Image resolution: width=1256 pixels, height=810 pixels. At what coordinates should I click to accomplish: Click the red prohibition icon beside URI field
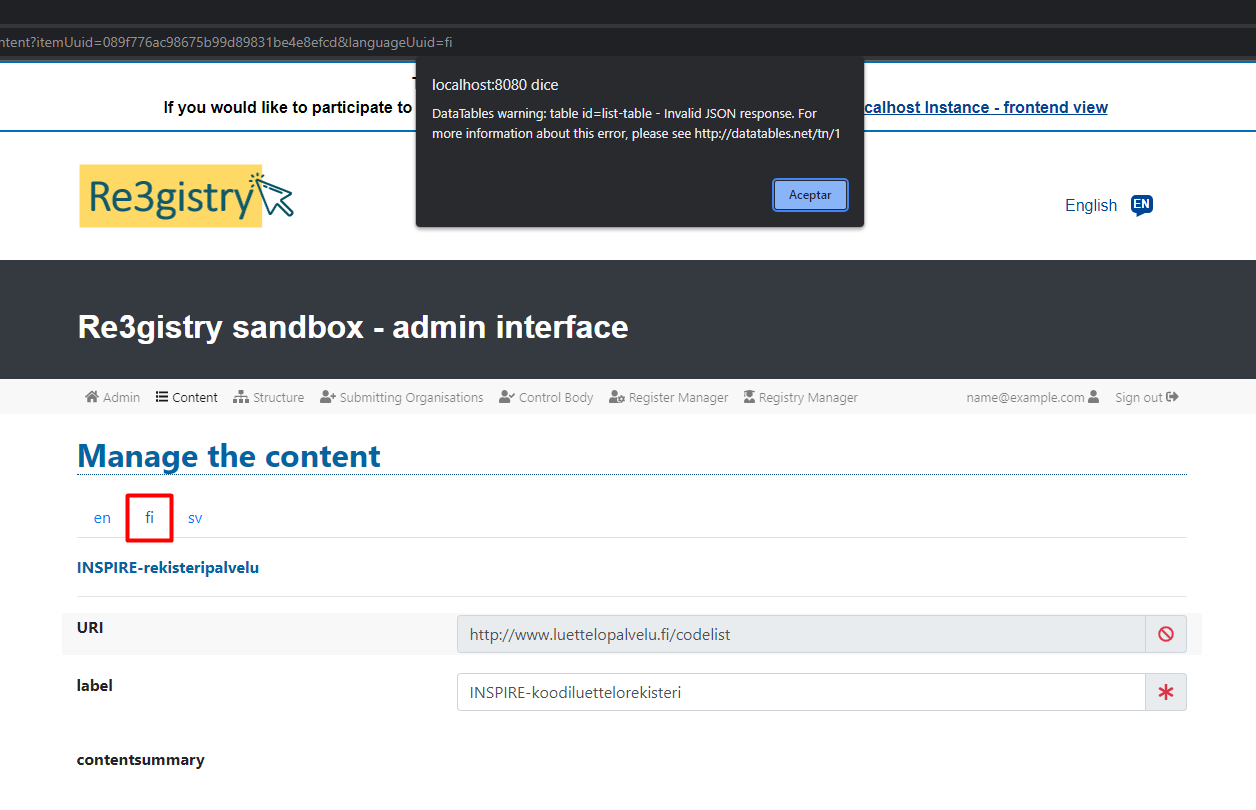click(1165, 634)
